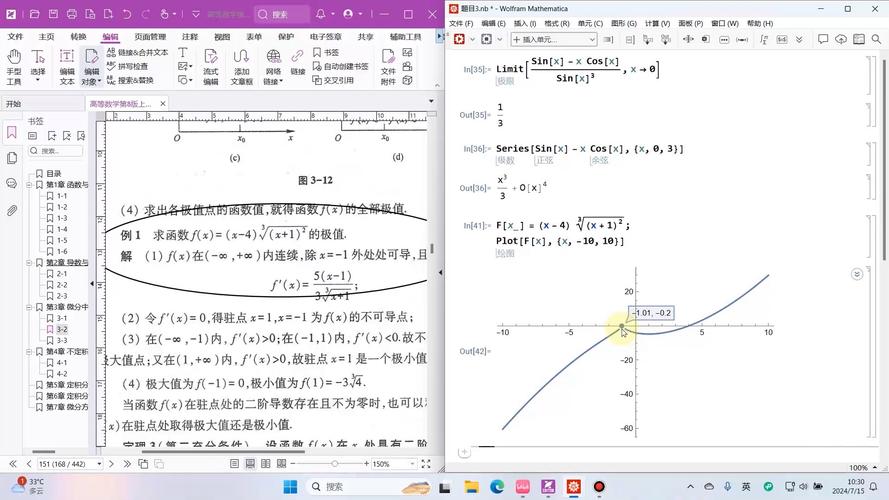This screenshot has width=889, height=500.
Task: Click Cross Reference (交叉引用) button
Action: (333, 80)
